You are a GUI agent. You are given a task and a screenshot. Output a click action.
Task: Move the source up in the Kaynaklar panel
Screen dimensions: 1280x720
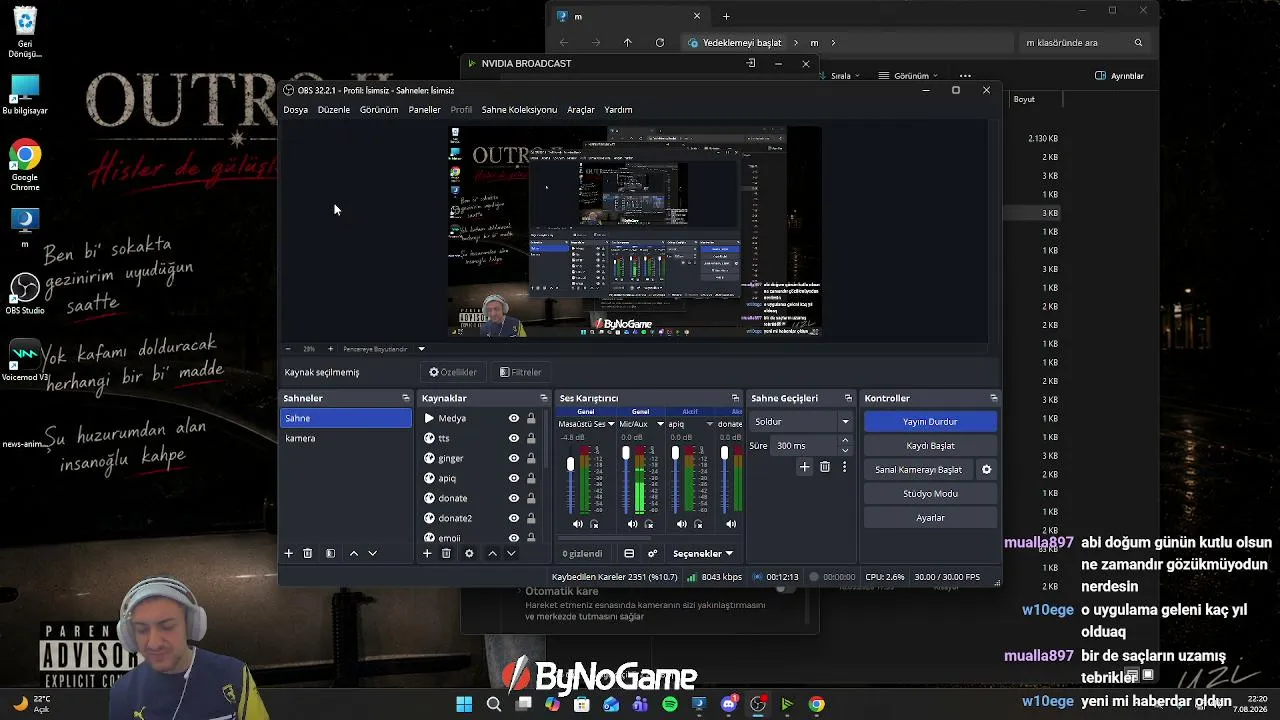(x=492, y=553)
